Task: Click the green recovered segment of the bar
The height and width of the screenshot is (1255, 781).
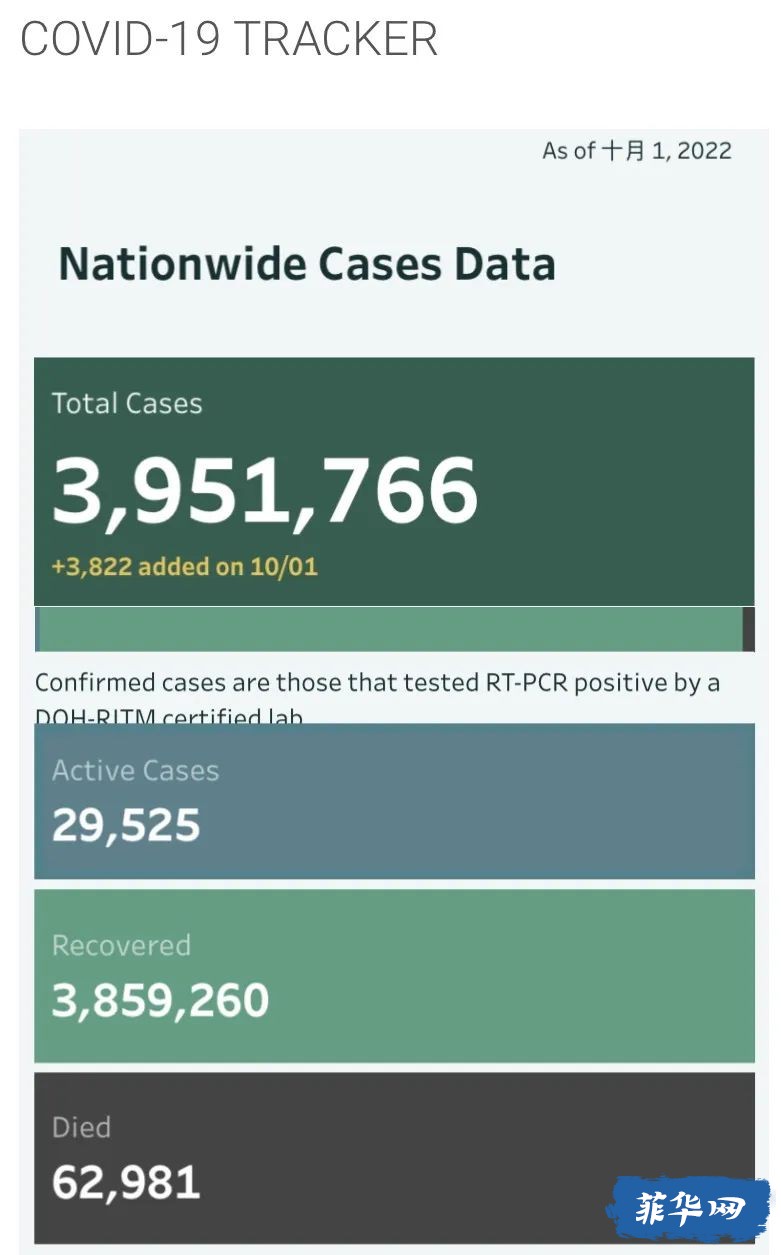Action: pos(391,629)
